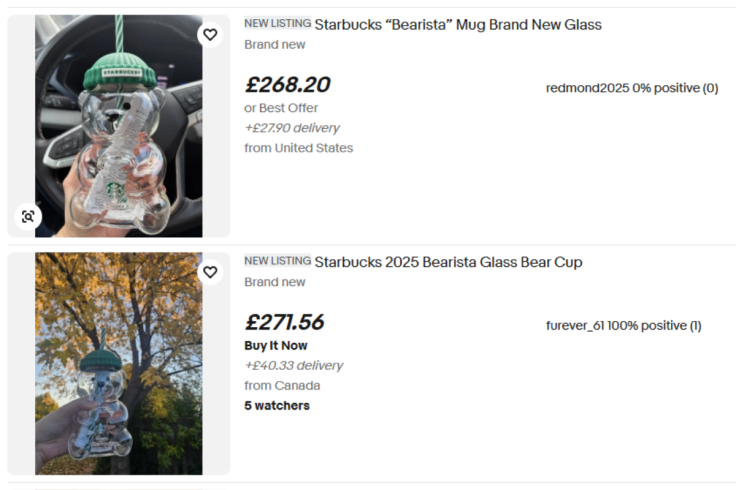View seller furever_61 feedback

tap(623, 326)
